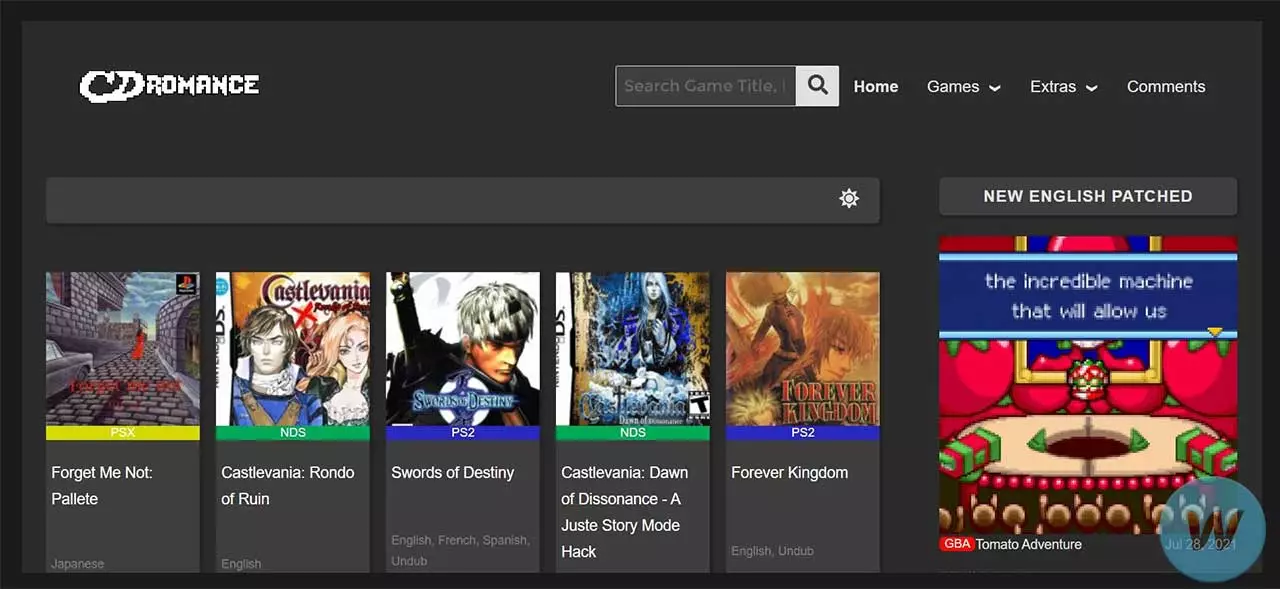Click the NDS label under Castlevania: Dawn of Dissonance

coord(633,433)
